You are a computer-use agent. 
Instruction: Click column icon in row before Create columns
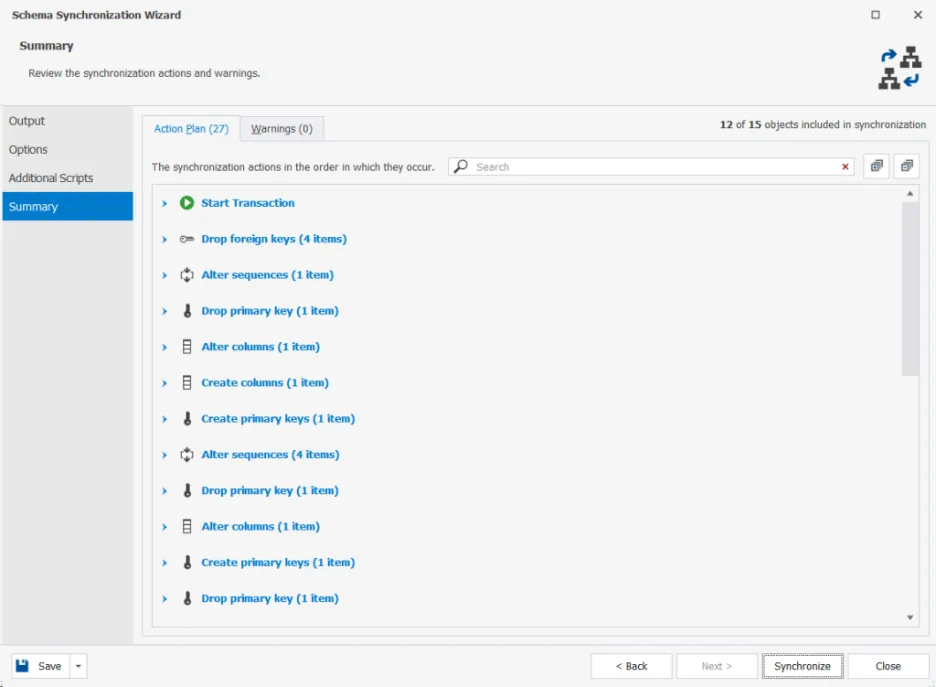point(187,347)
